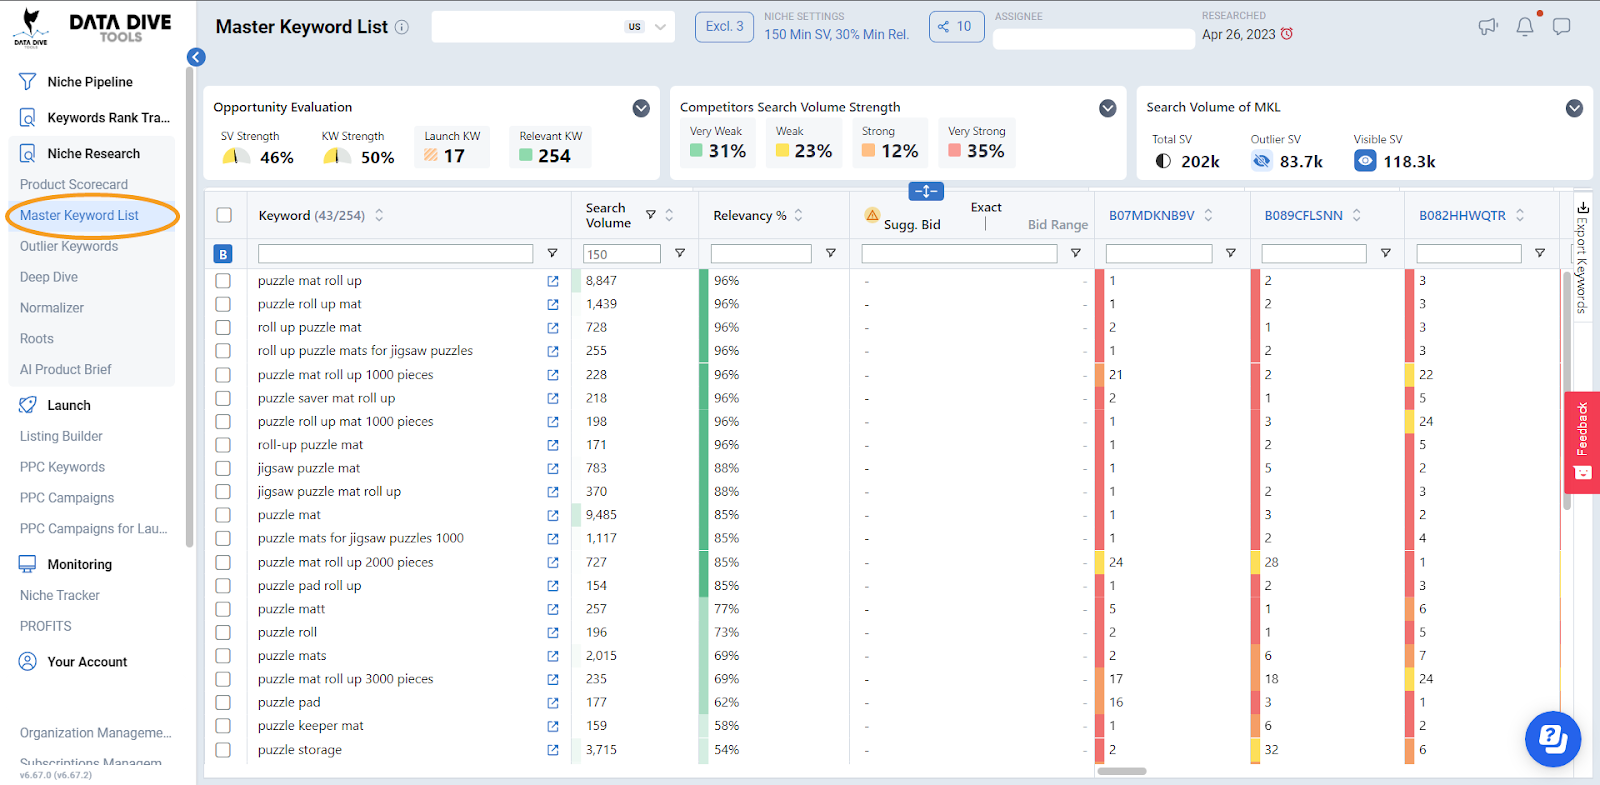This screenshot has width=1600, height=785.
Task: Click the filter funnel beside the relevancy input
Action: 830,254
